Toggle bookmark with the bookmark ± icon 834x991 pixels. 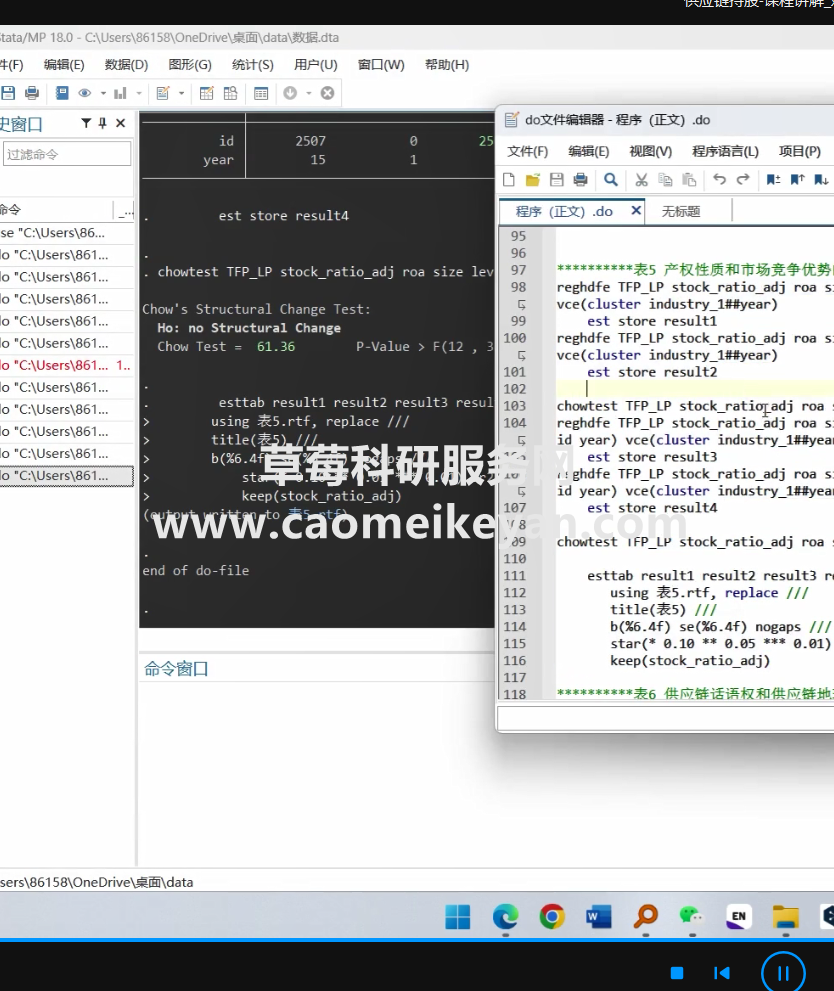(x=773, y=179)
